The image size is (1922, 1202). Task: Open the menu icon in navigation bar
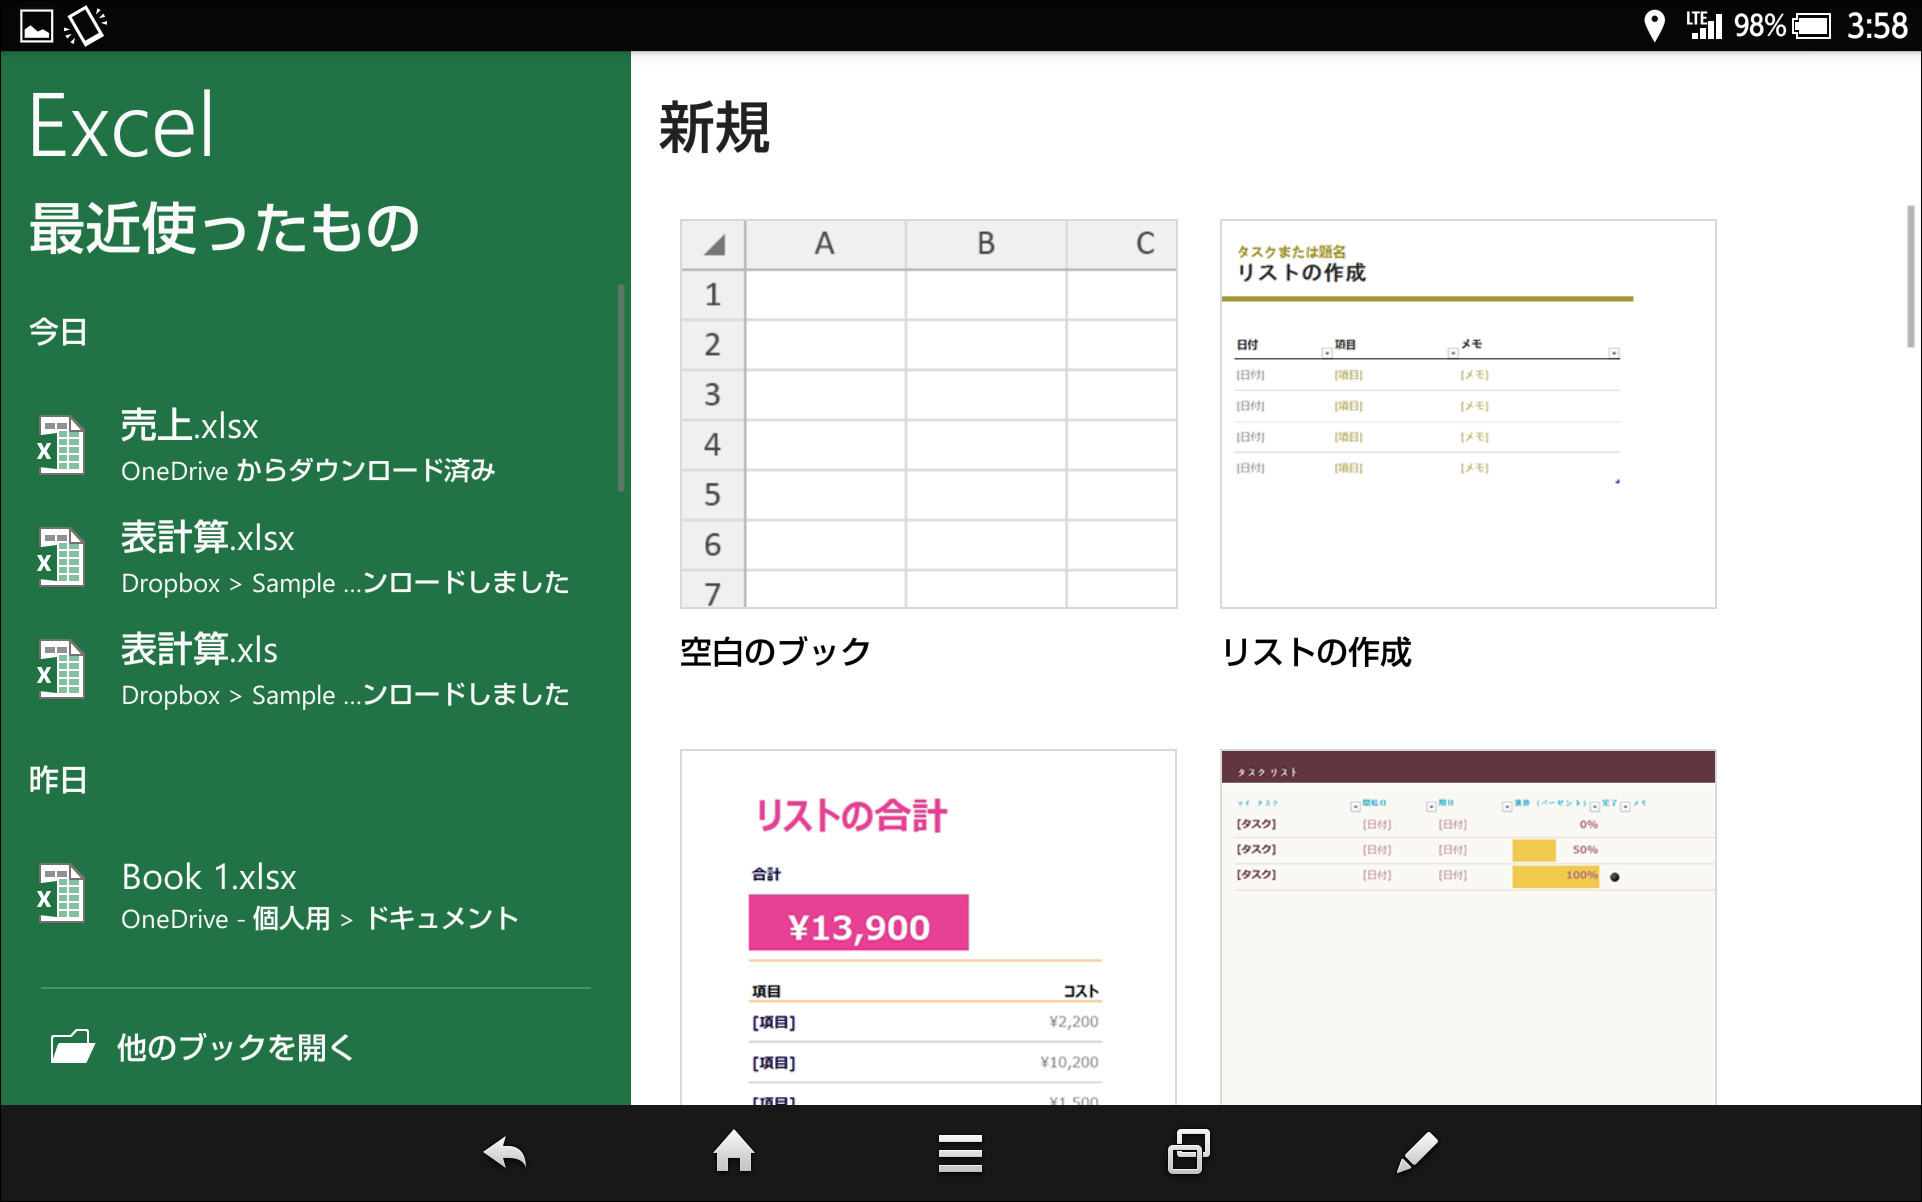point(959,1152)
